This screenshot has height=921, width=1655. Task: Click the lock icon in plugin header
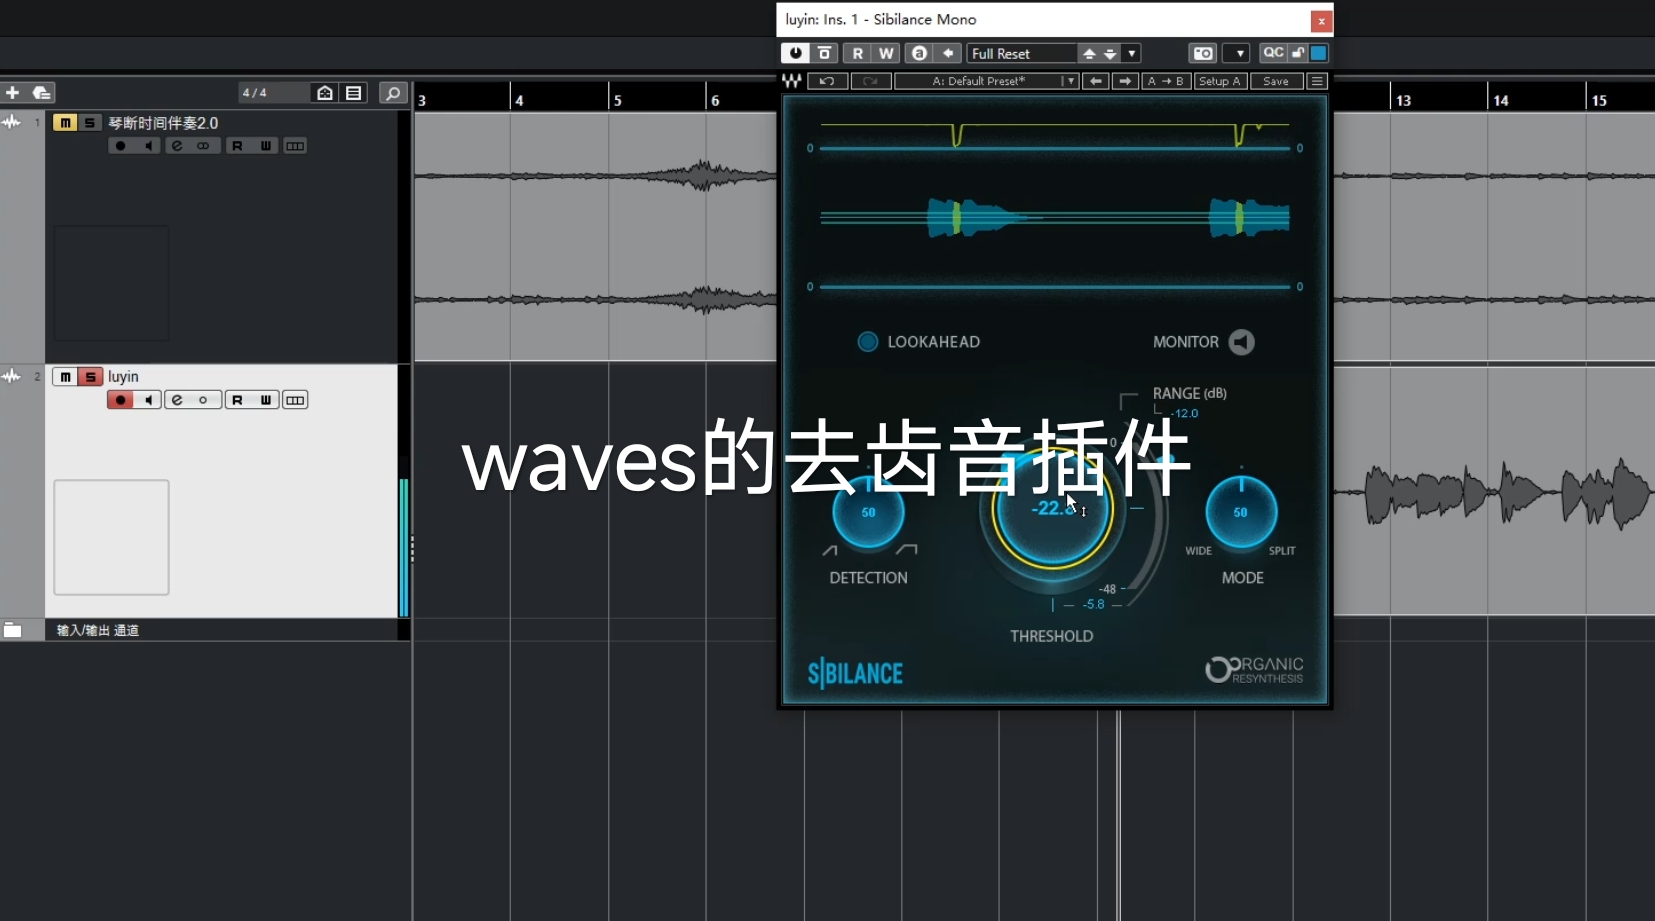coord(1298,53)
